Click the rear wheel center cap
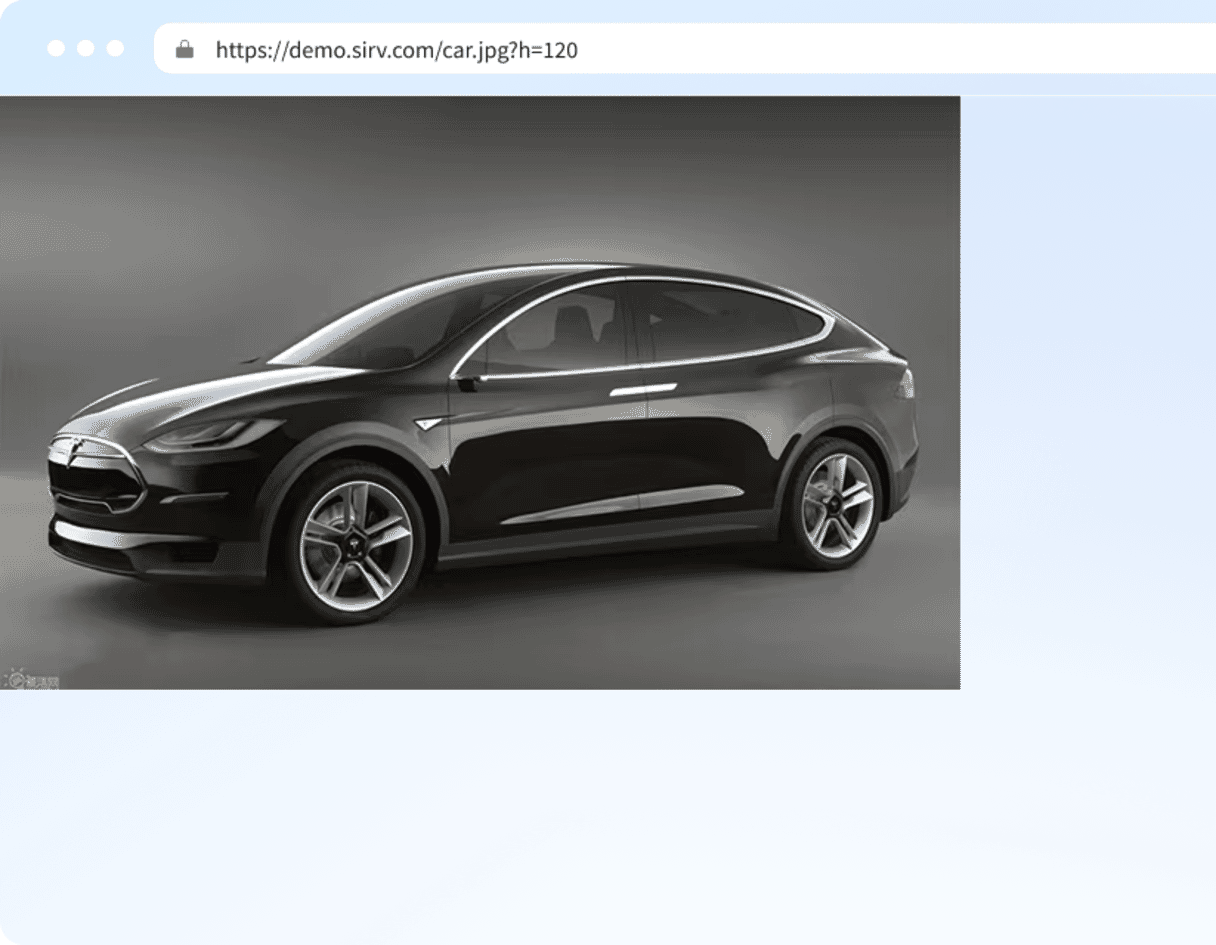Image resolution: width=1216 pixels, height=945 pixels. coord(837,505)
